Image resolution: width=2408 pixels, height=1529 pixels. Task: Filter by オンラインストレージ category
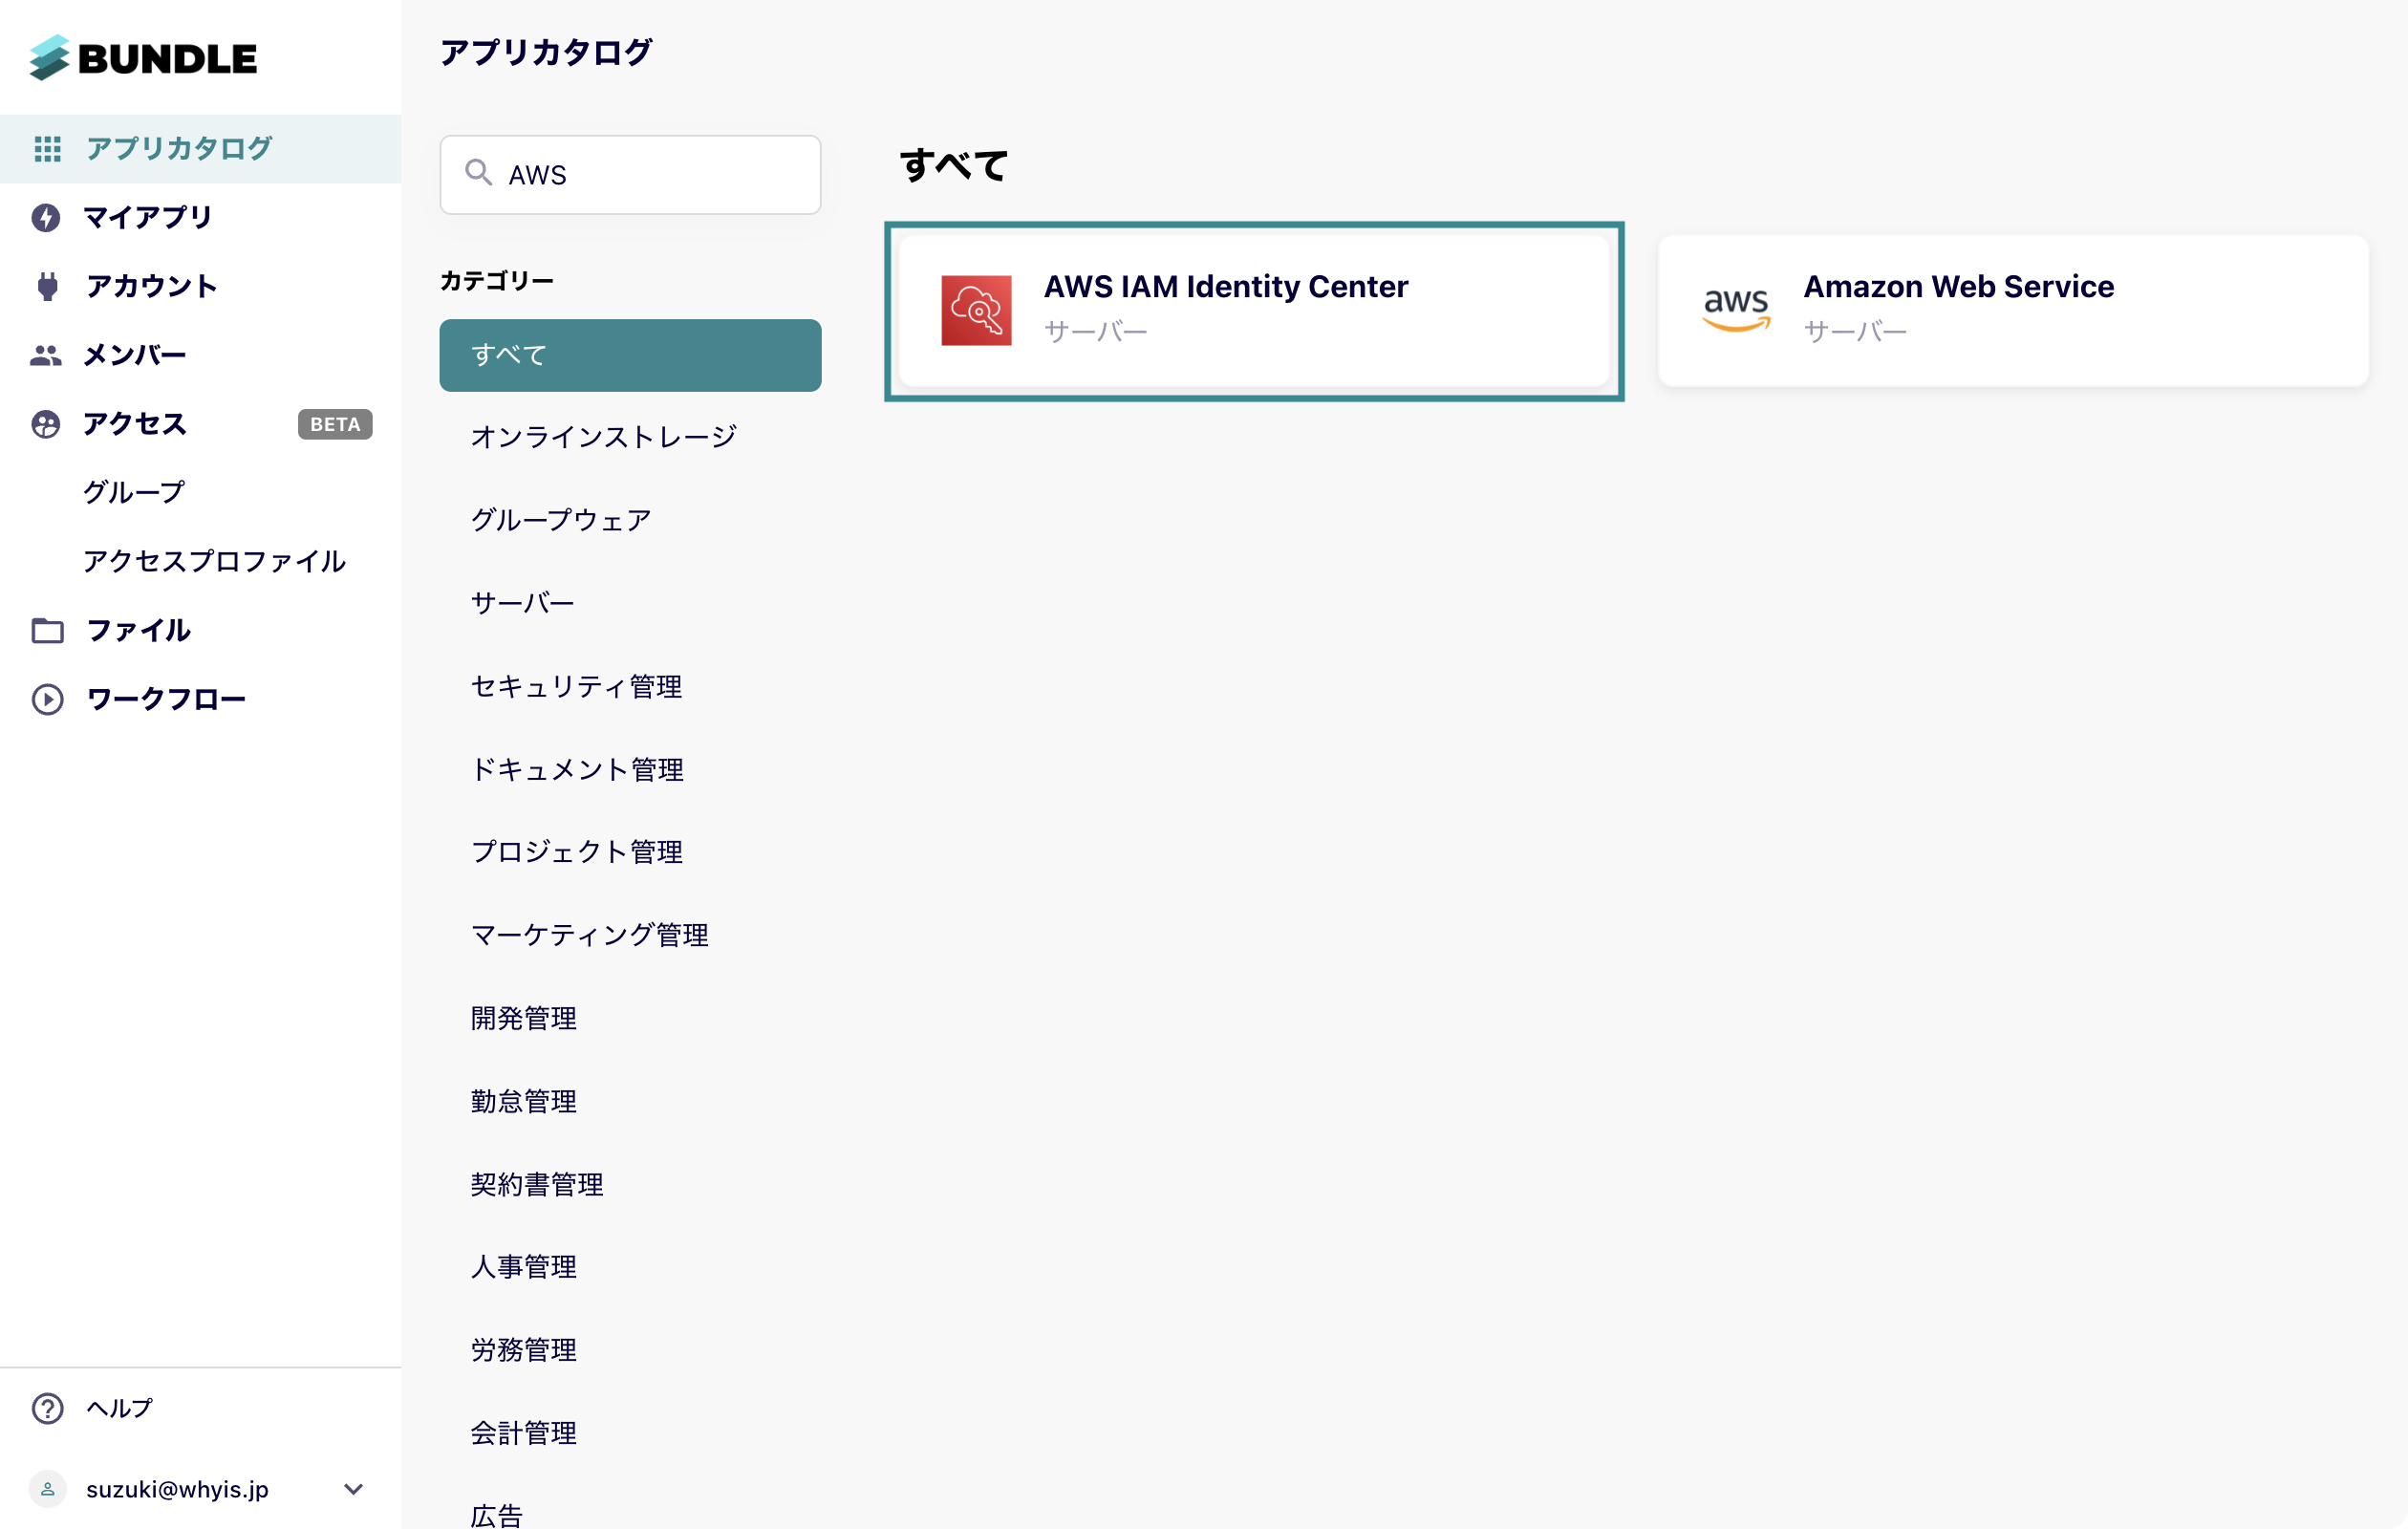tap(604, 438)
